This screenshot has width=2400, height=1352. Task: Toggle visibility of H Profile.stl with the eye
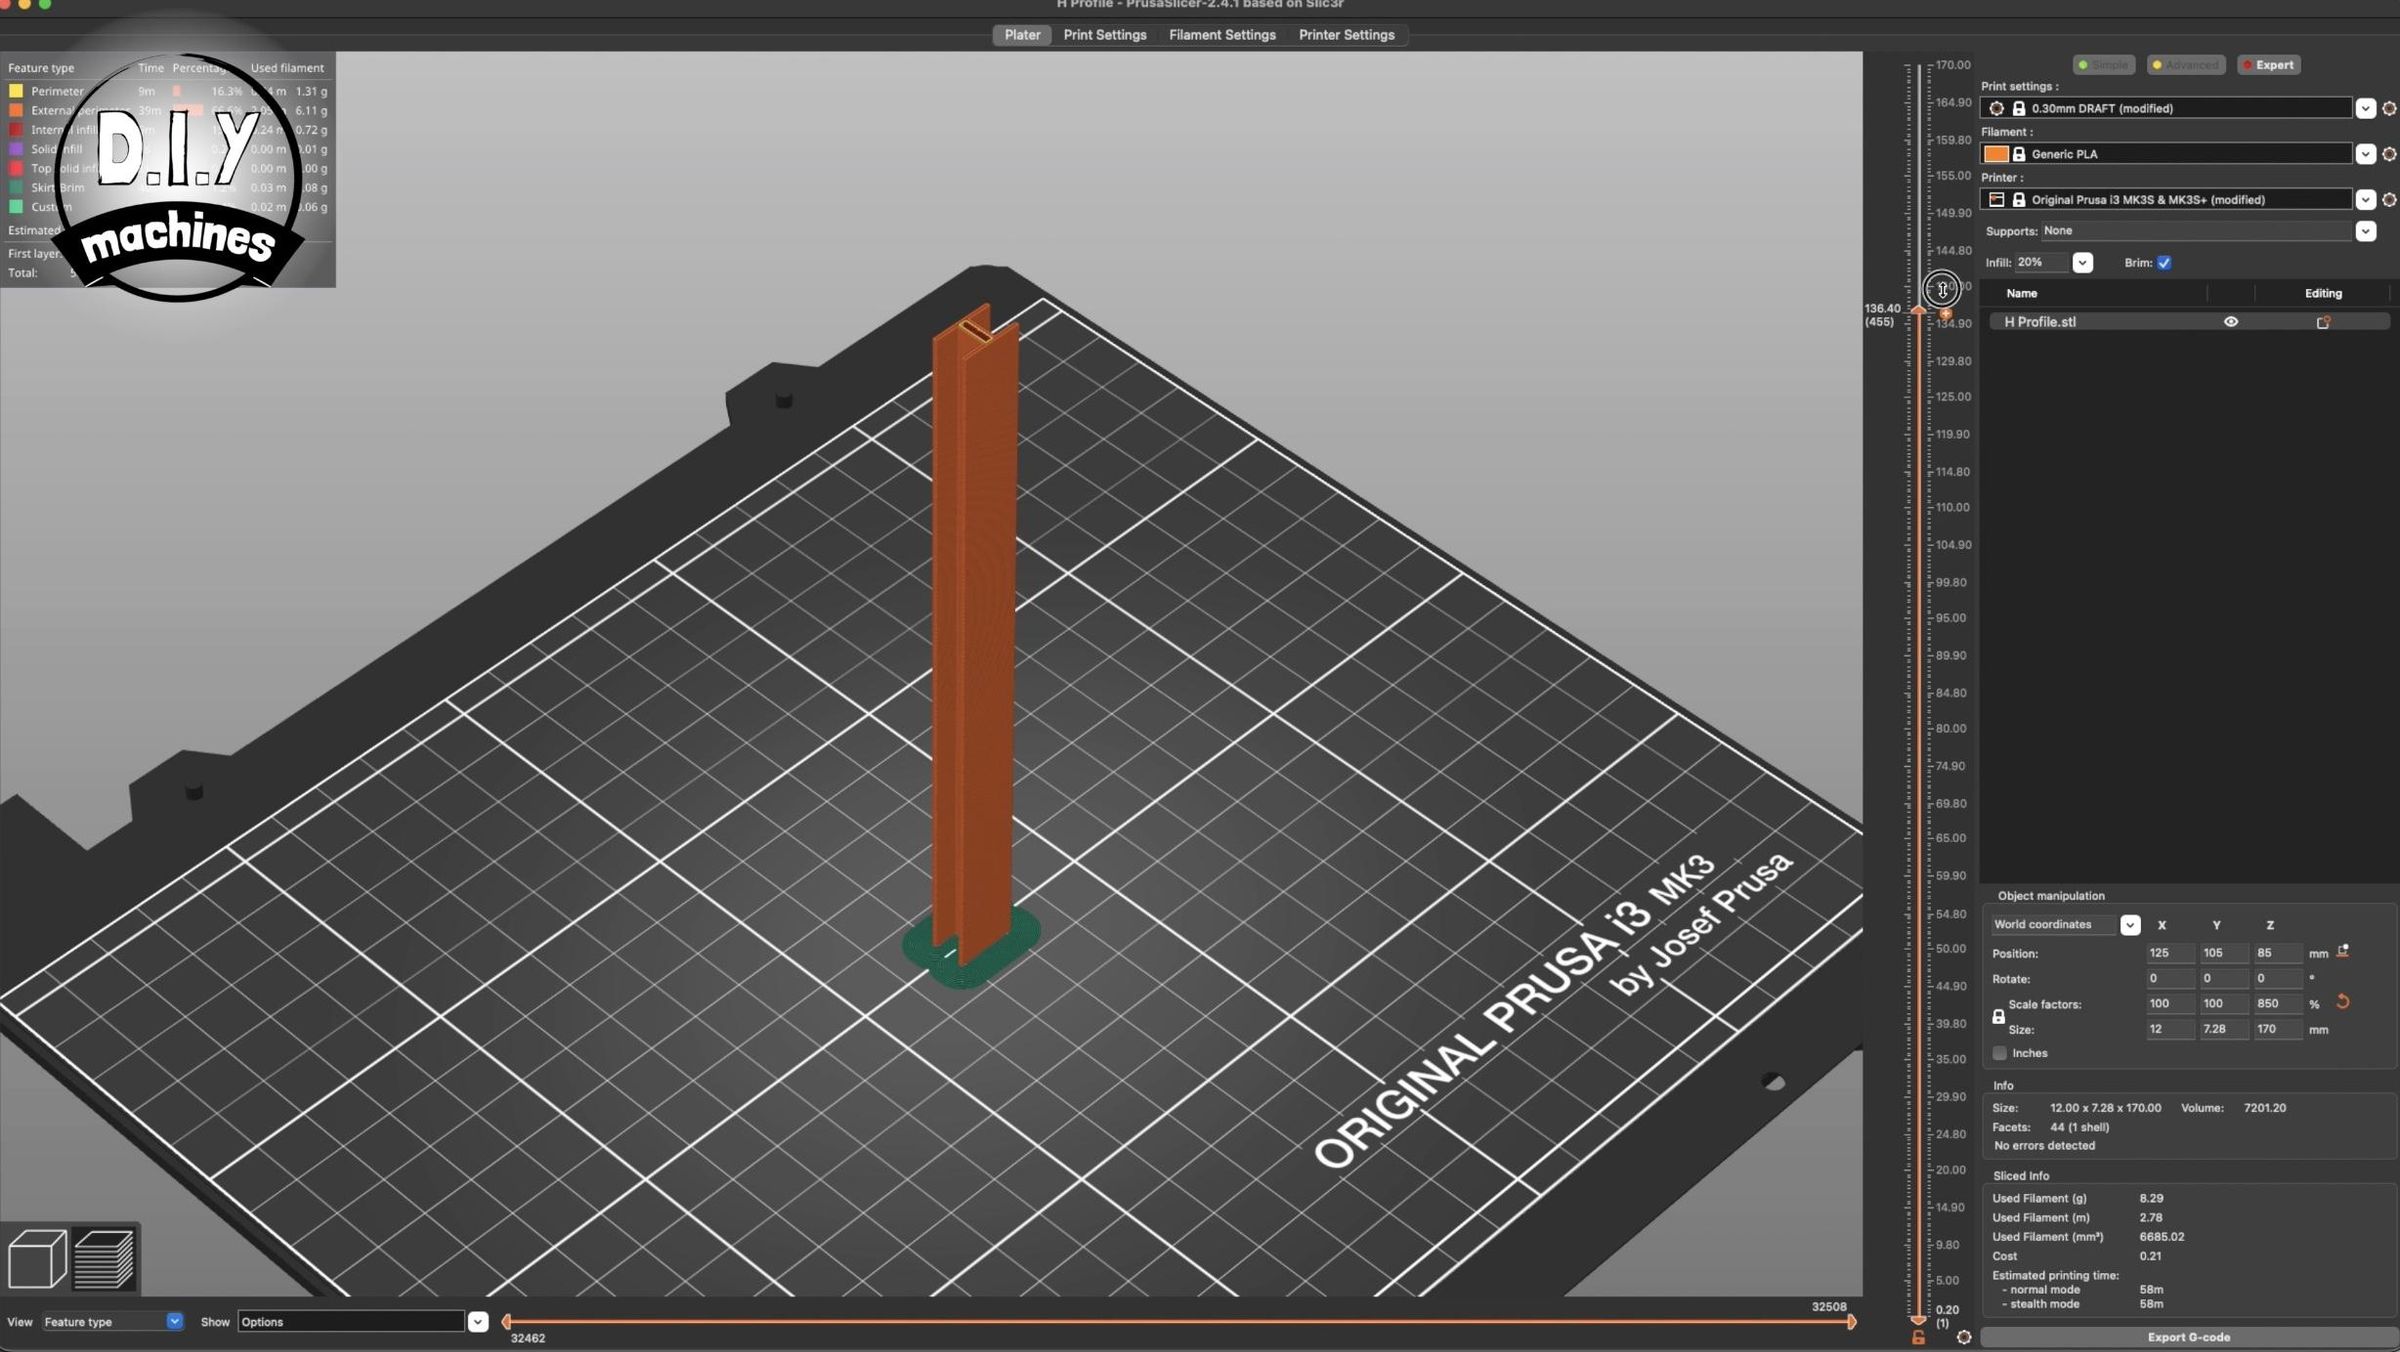pos(2231,321)
